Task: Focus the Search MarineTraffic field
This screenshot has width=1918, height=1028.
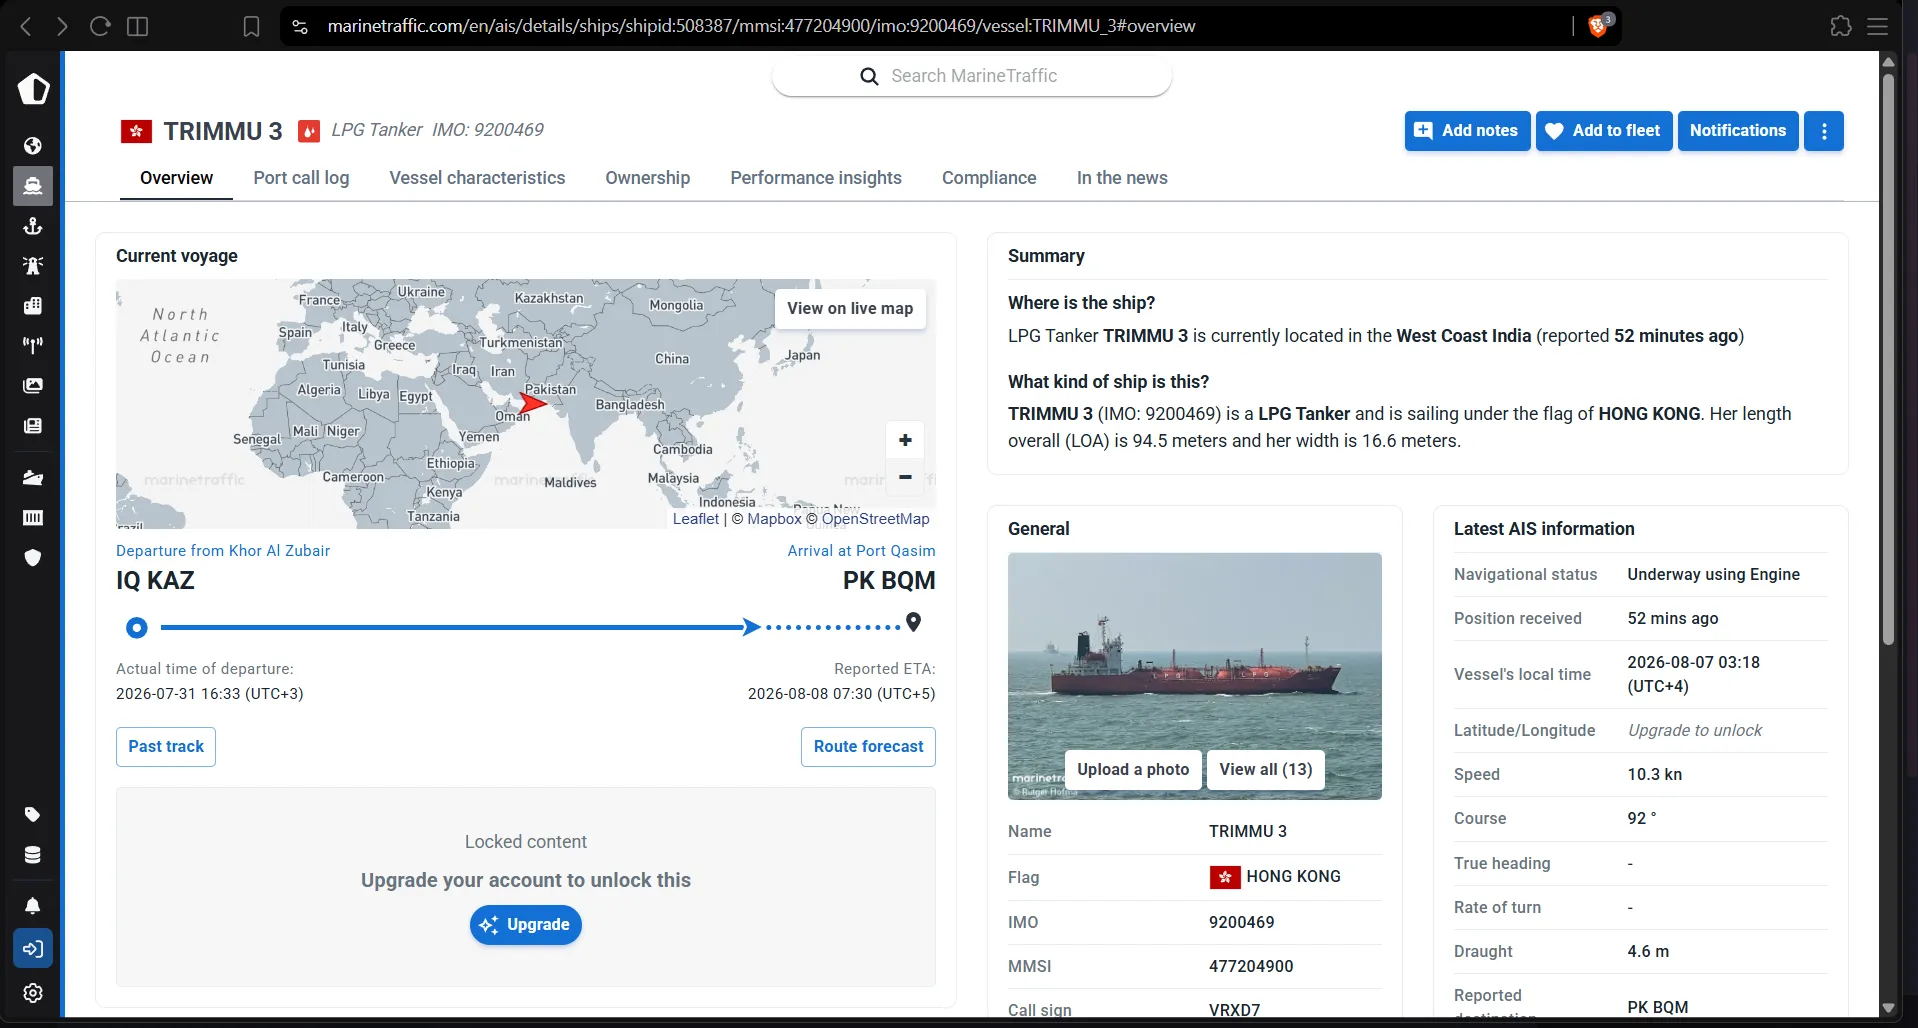Action: tap(972, 76)
